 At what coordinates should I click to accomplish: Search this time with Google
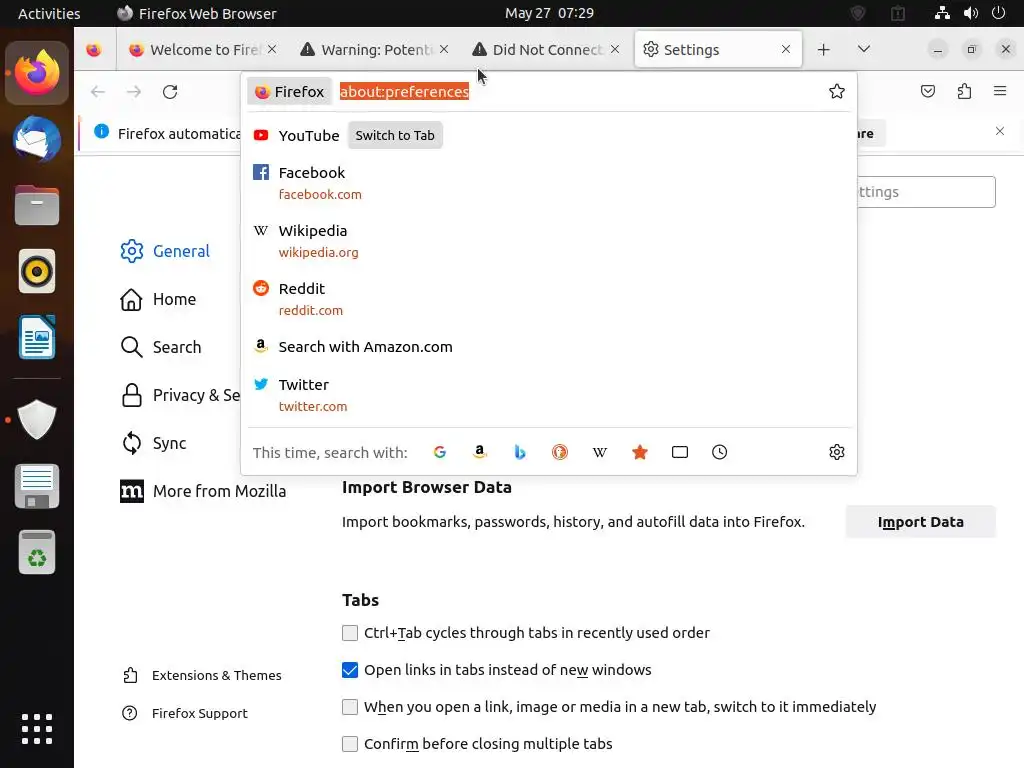(x=440, y=452)
